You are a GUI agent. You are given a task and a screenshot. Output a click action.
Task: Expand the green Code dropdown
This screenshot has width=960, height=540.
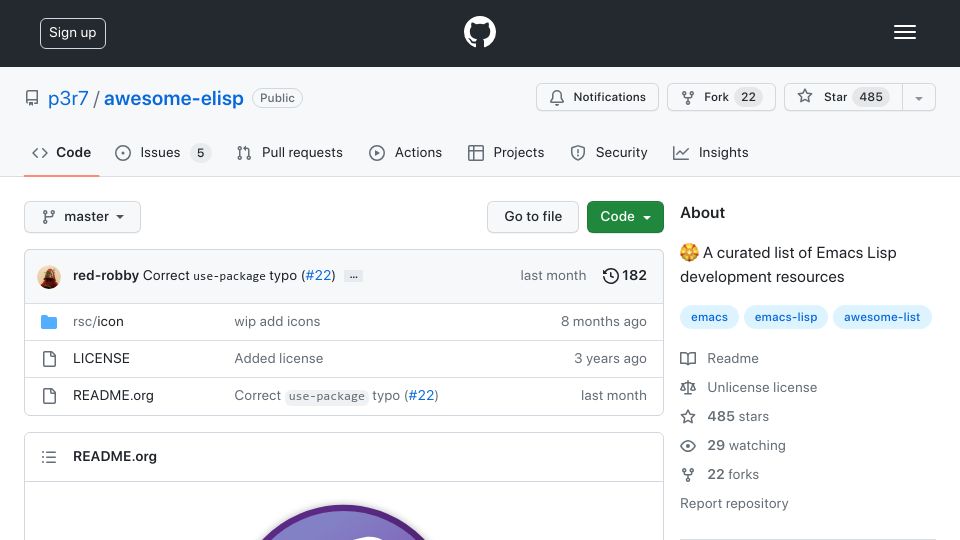point(625,217)
